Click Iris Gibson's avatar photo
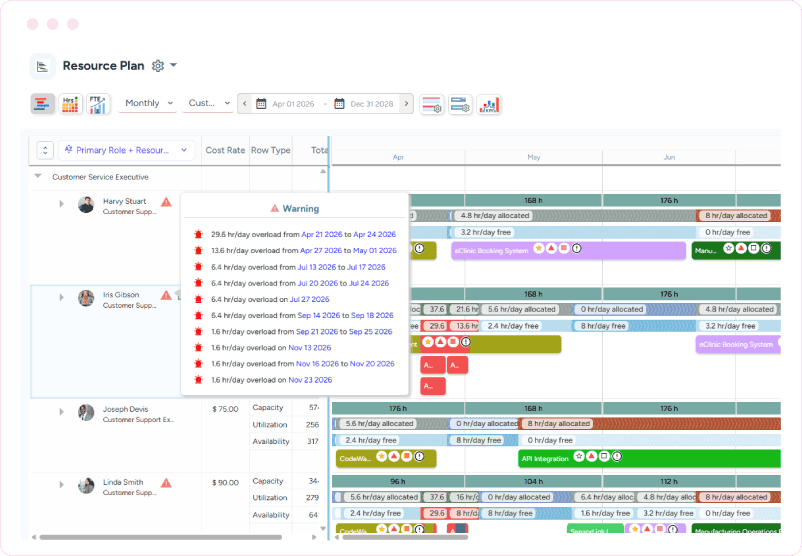Image resolution: width=802 pixels, height=556 pixels. point(86,298)
